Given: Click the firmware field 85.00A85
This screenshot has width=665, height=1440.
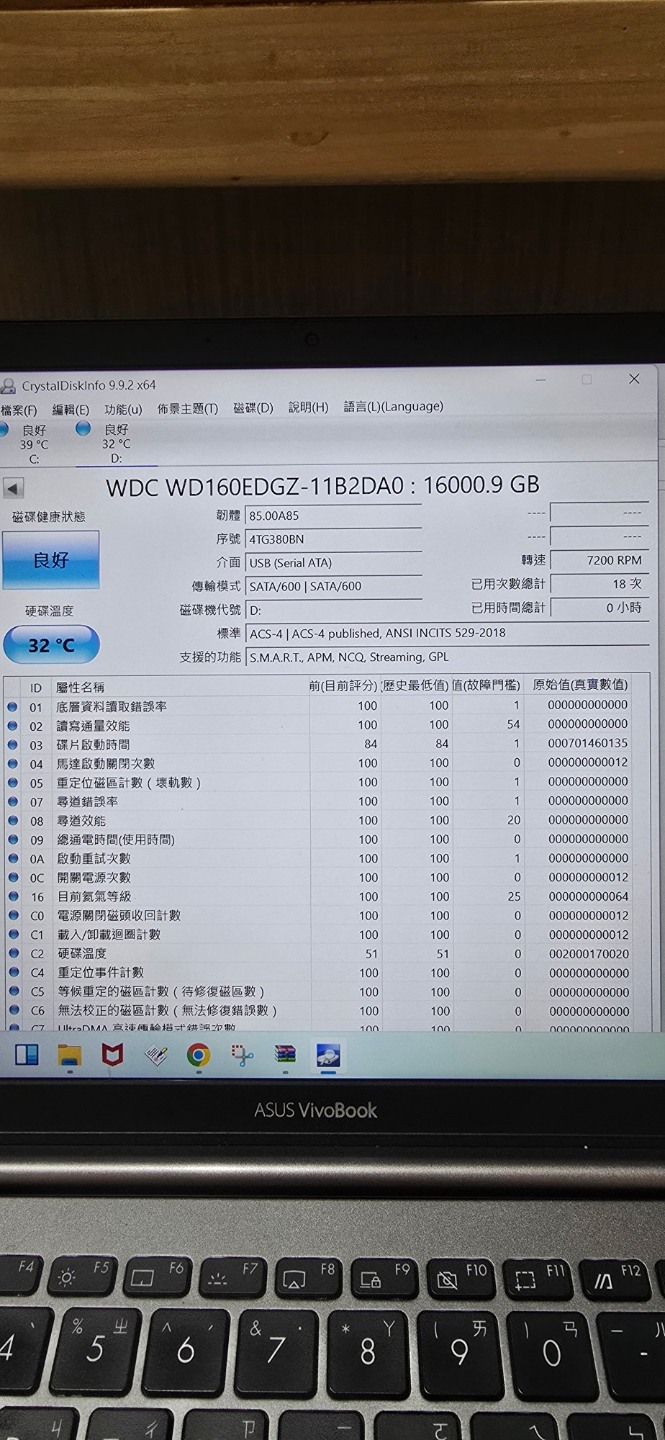Looking at the screenshot, I should (333, 516).
